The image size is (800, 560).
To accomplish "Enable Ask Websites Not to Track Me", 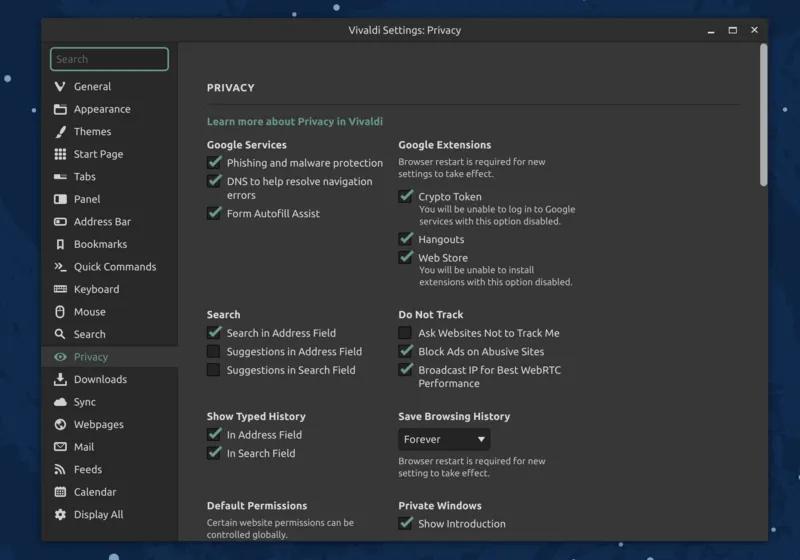I will click(405, 333).
